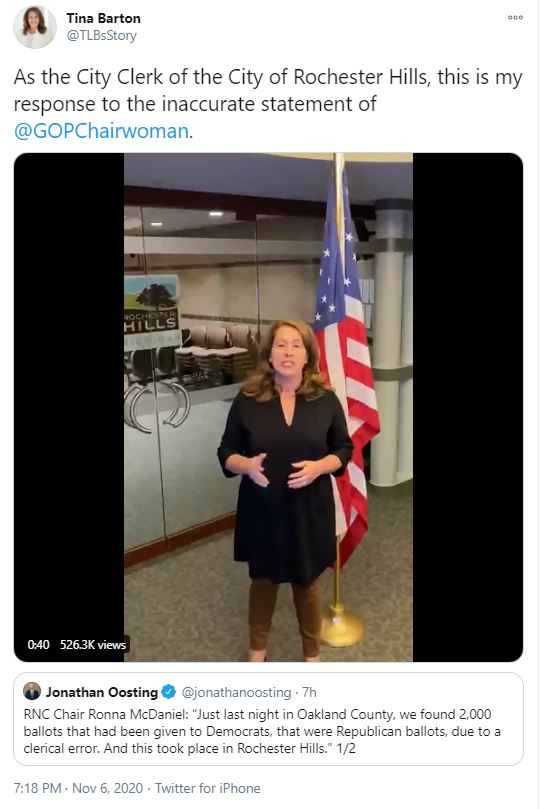Click the blue verified badge icon
This screenshot has width=541, height=809.
tap(169, 692)
